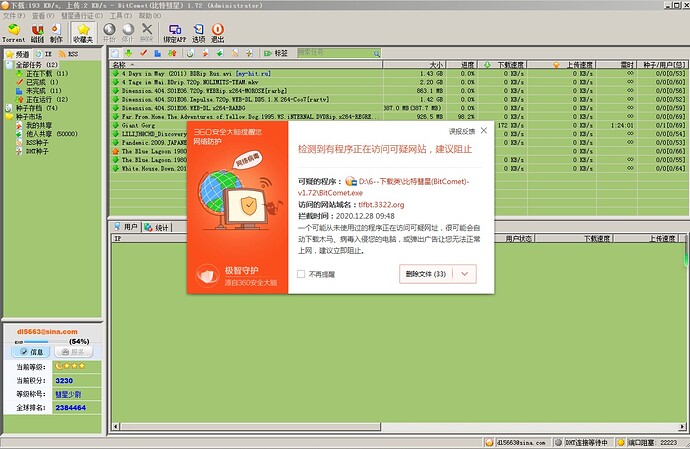Image resolution: width=690 pixels, height=449 pixels.
Task: Click the blank-page filter icon in list toolbar
Action: (115, 53)
